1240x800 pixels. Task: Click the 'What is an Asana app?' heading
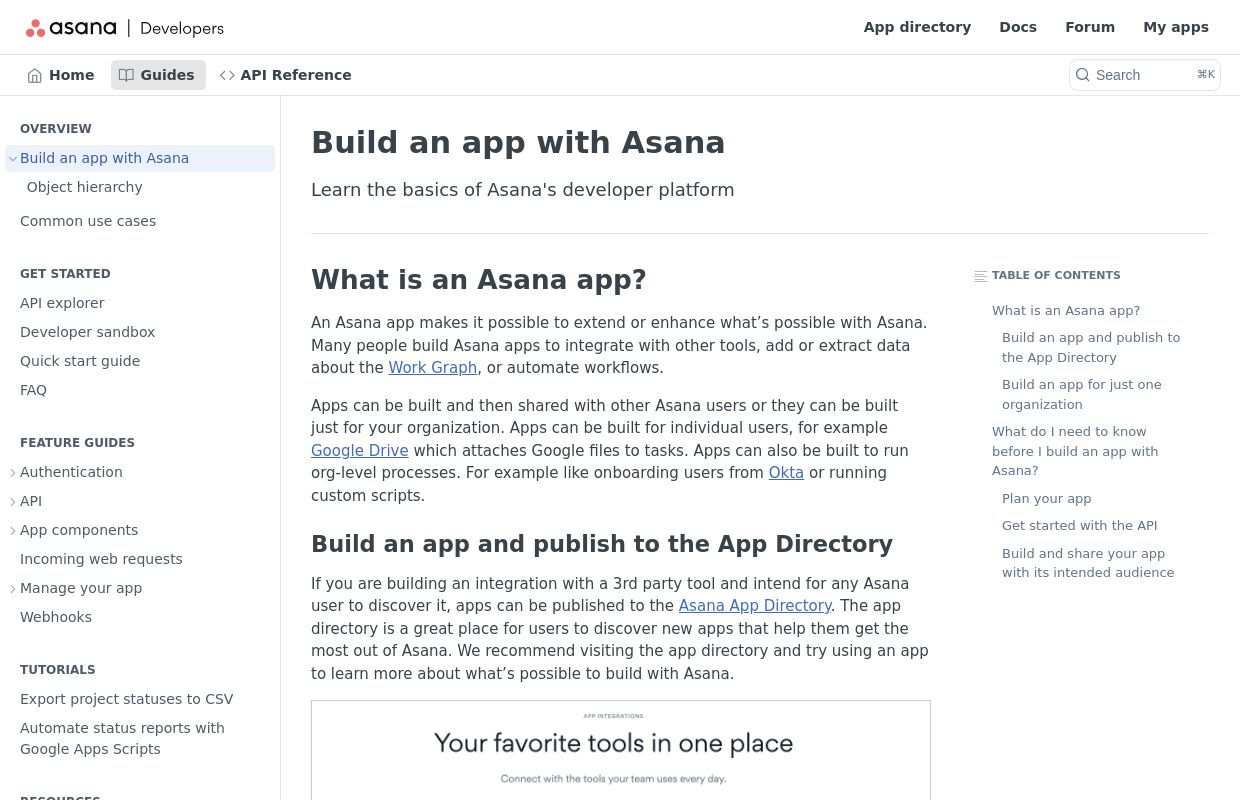[x=479, y=280]
